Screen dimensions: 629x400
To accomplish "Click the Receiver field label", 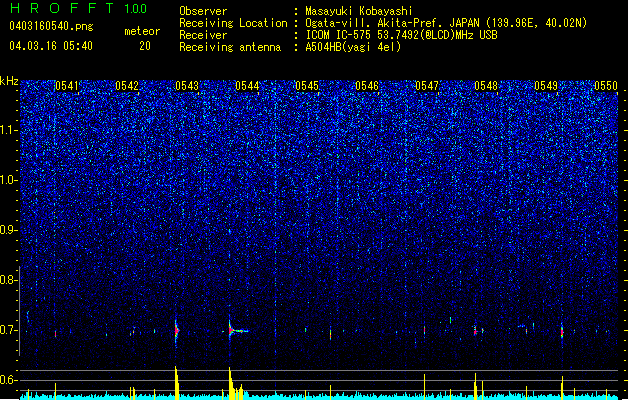I will (x=203, y=35).
